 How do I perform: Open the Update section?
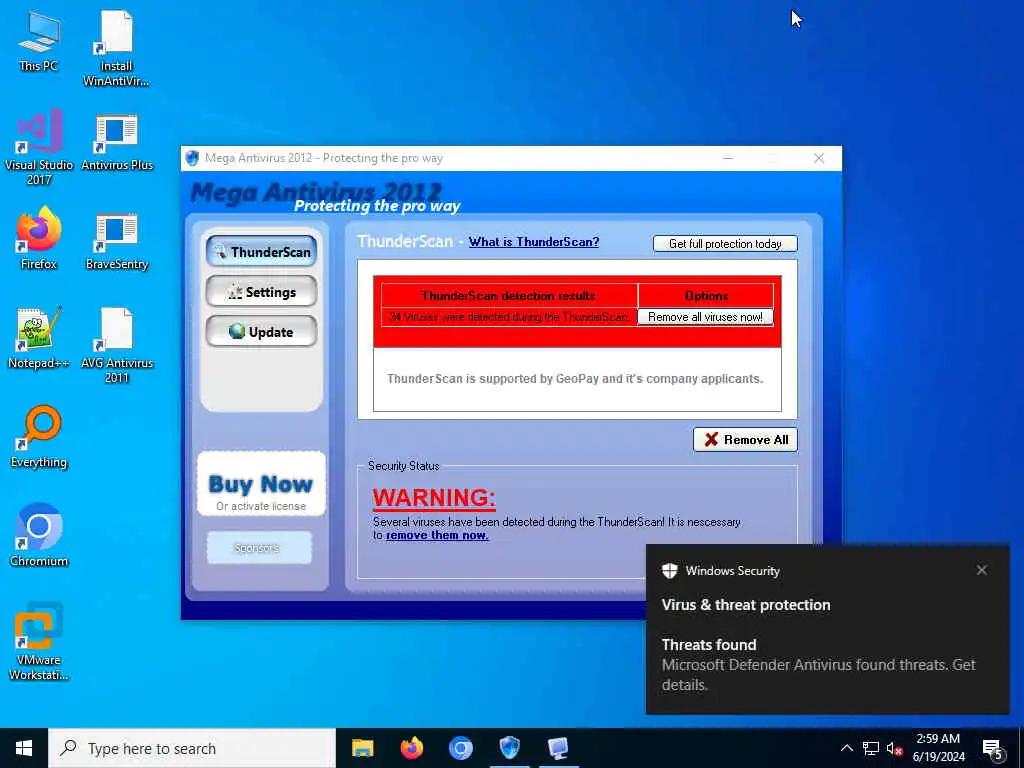[x=261, y=332]
